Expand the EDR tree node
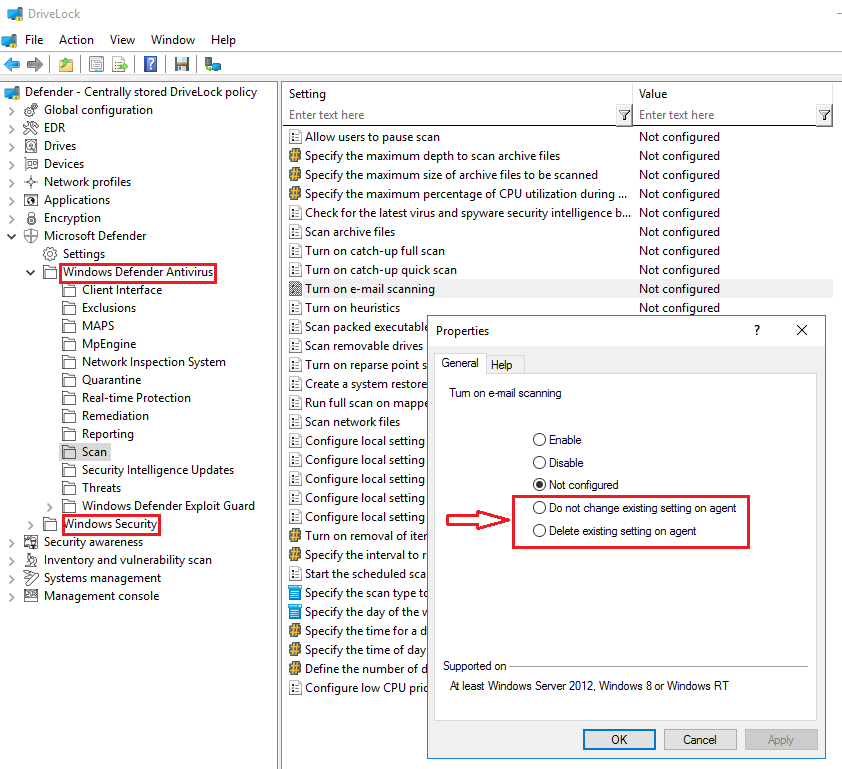Image resolution: width=842 pixels, height=769 pixels. (x=12, y=129)
